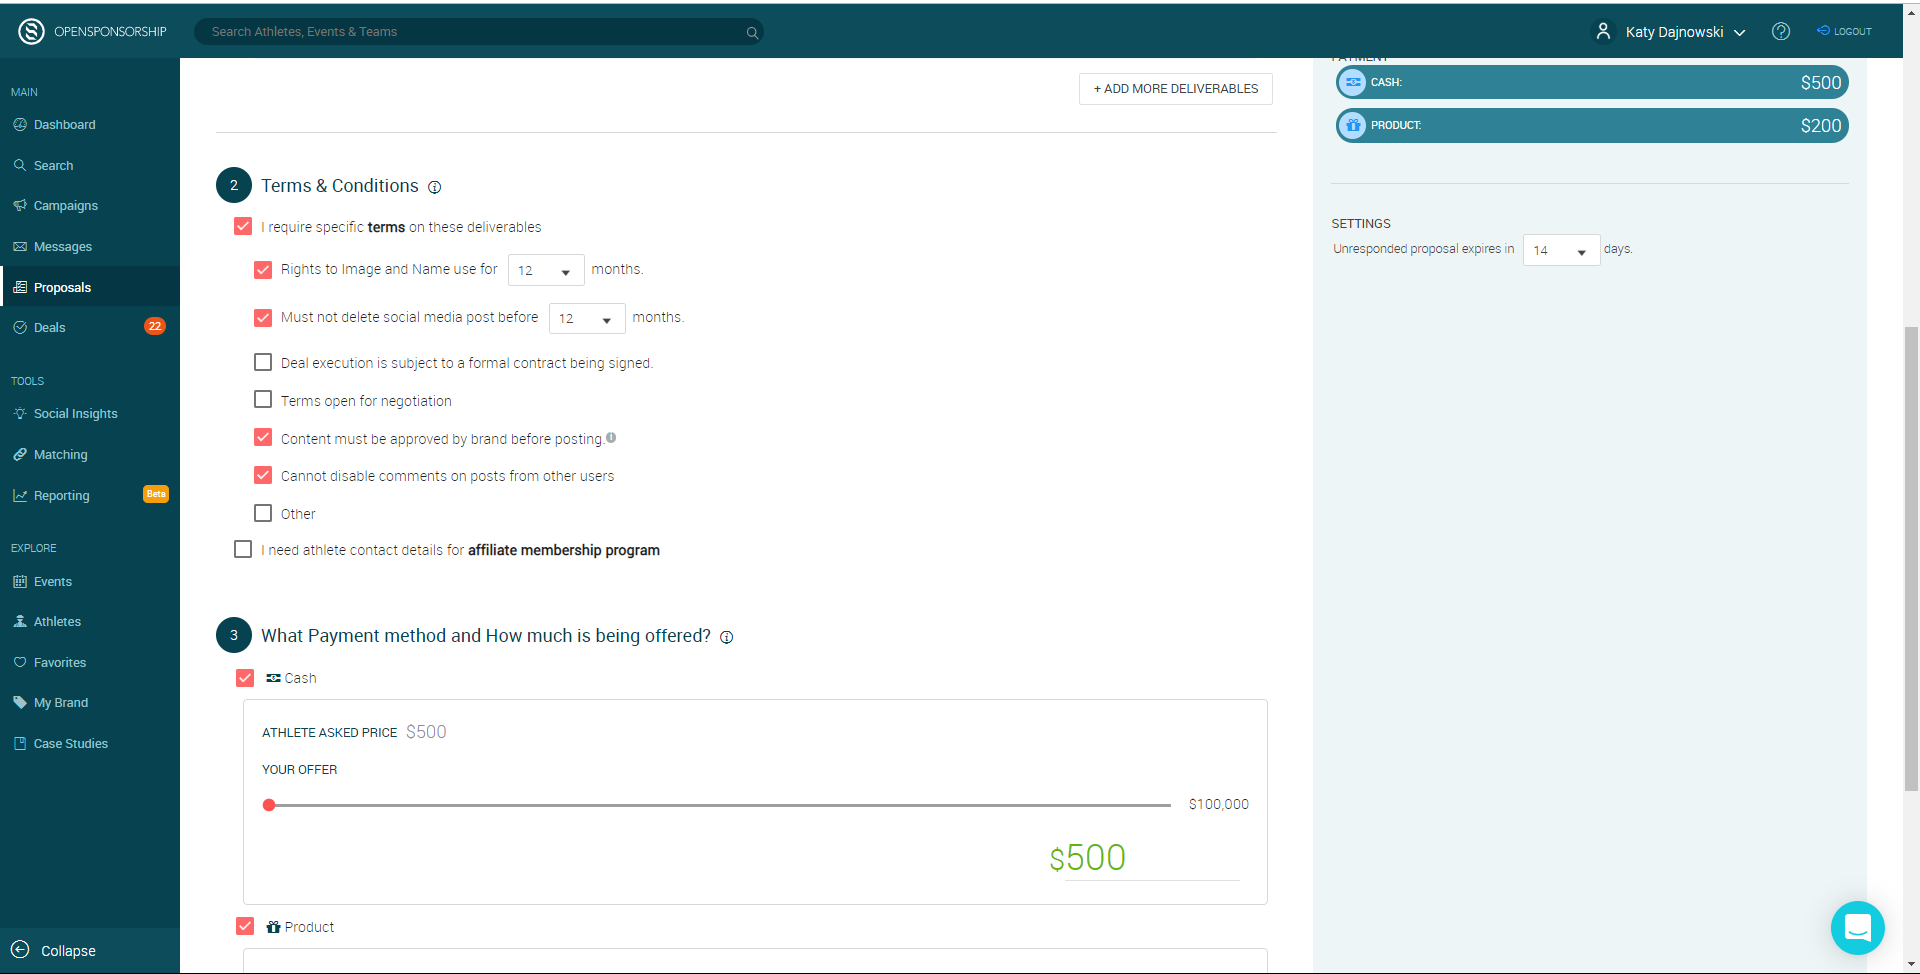Click the $100,000 slider maximum label

point(1219,804)
